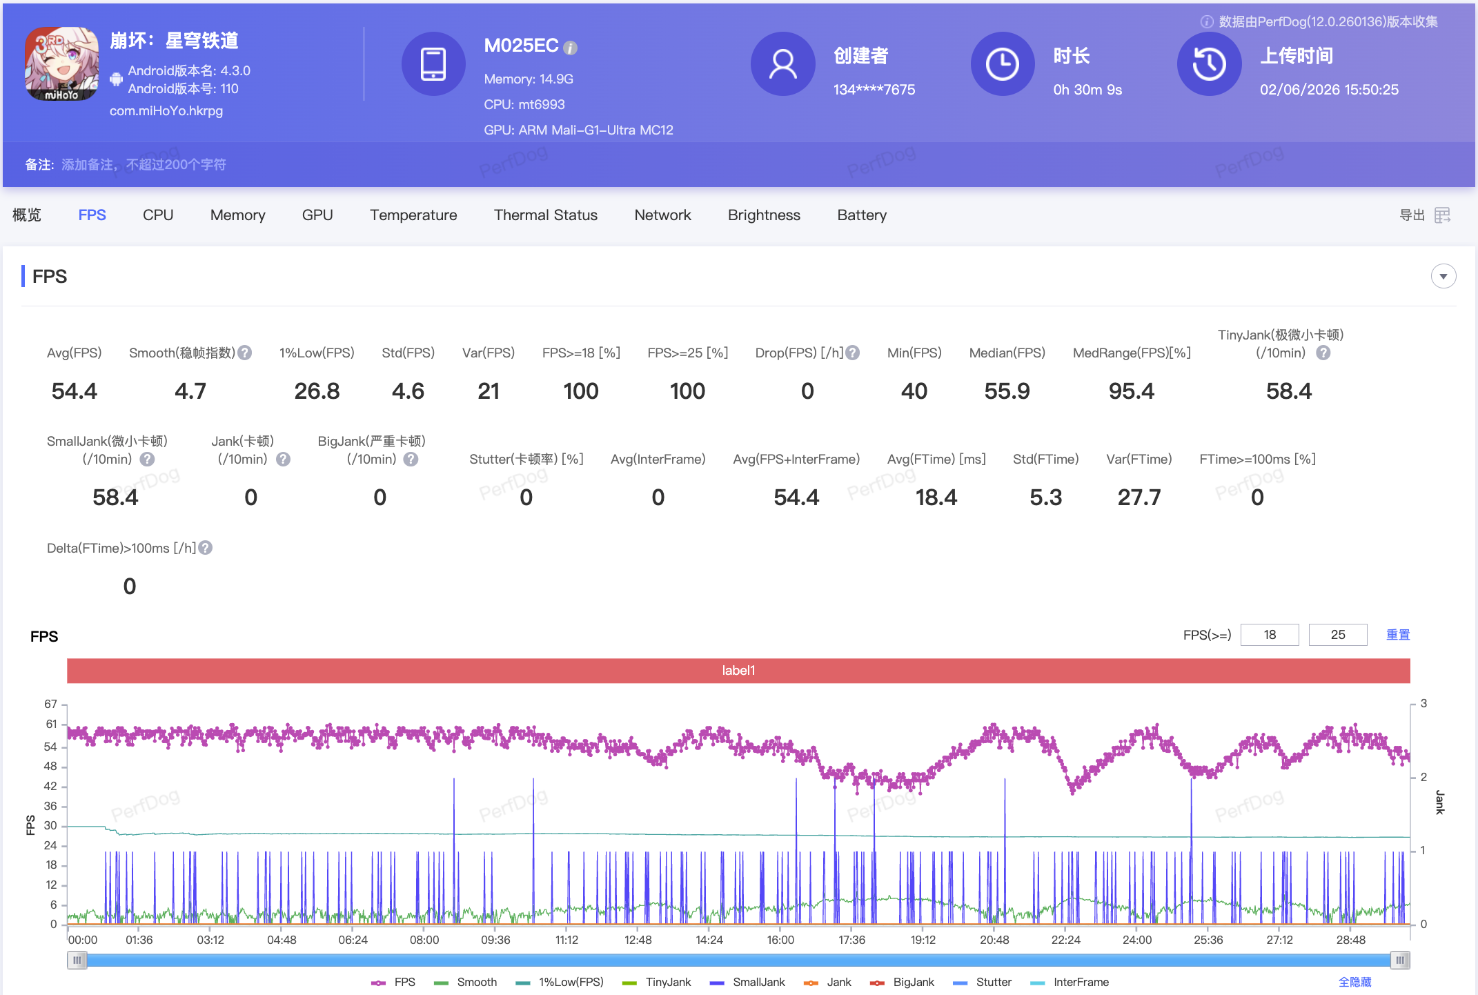
Task: Toggle Stutter series in chart legend
Action: point(982,982)
